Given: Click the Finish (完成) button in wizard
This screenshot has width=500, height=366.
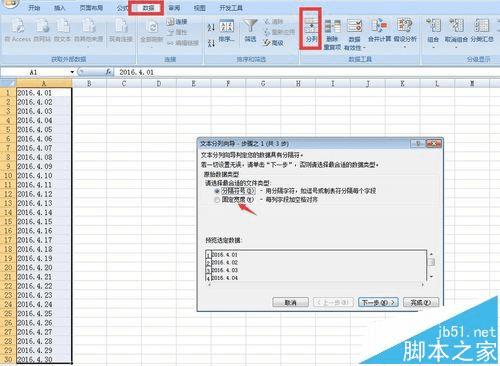Looking at the screenshot, I should 421,303.
